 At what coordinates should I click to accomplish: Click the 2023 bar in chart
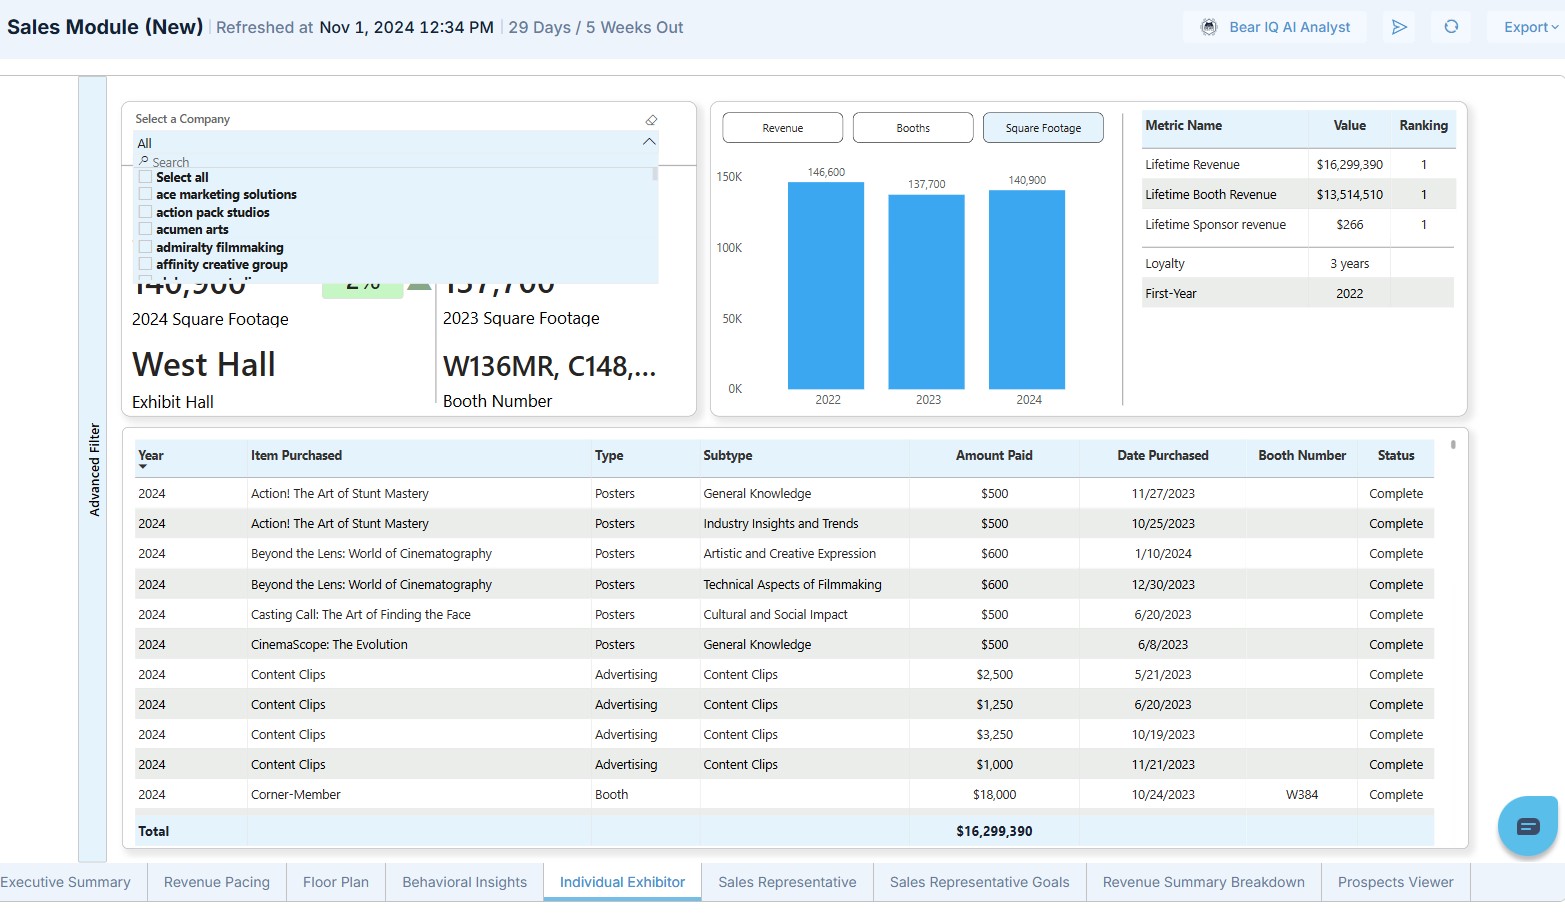(926, 292)
